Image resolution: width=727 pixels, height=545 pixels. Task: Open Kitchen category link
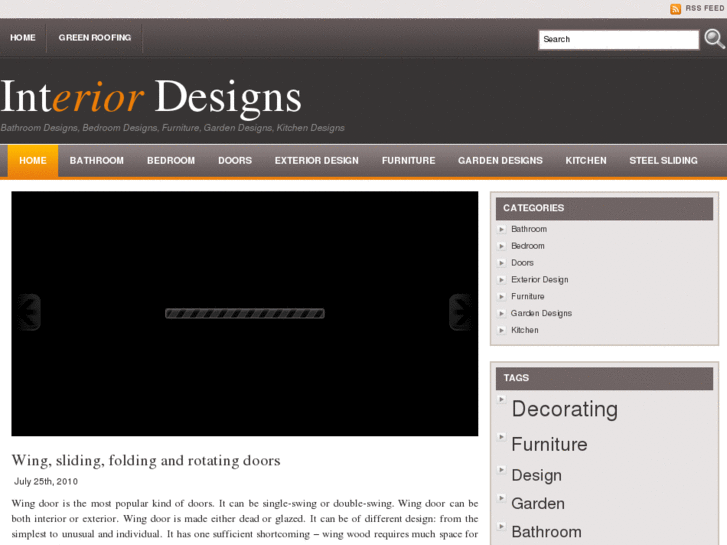(524, 330)
